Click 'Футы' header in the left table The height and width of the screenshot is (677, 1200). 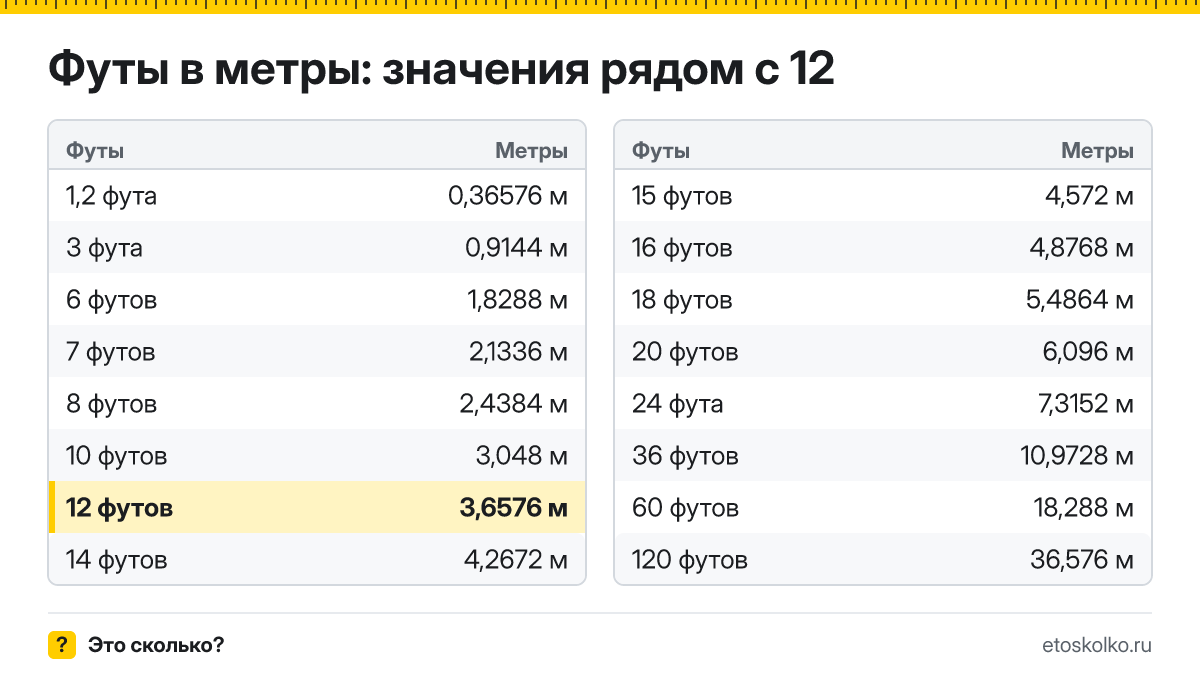pos(95,151)
